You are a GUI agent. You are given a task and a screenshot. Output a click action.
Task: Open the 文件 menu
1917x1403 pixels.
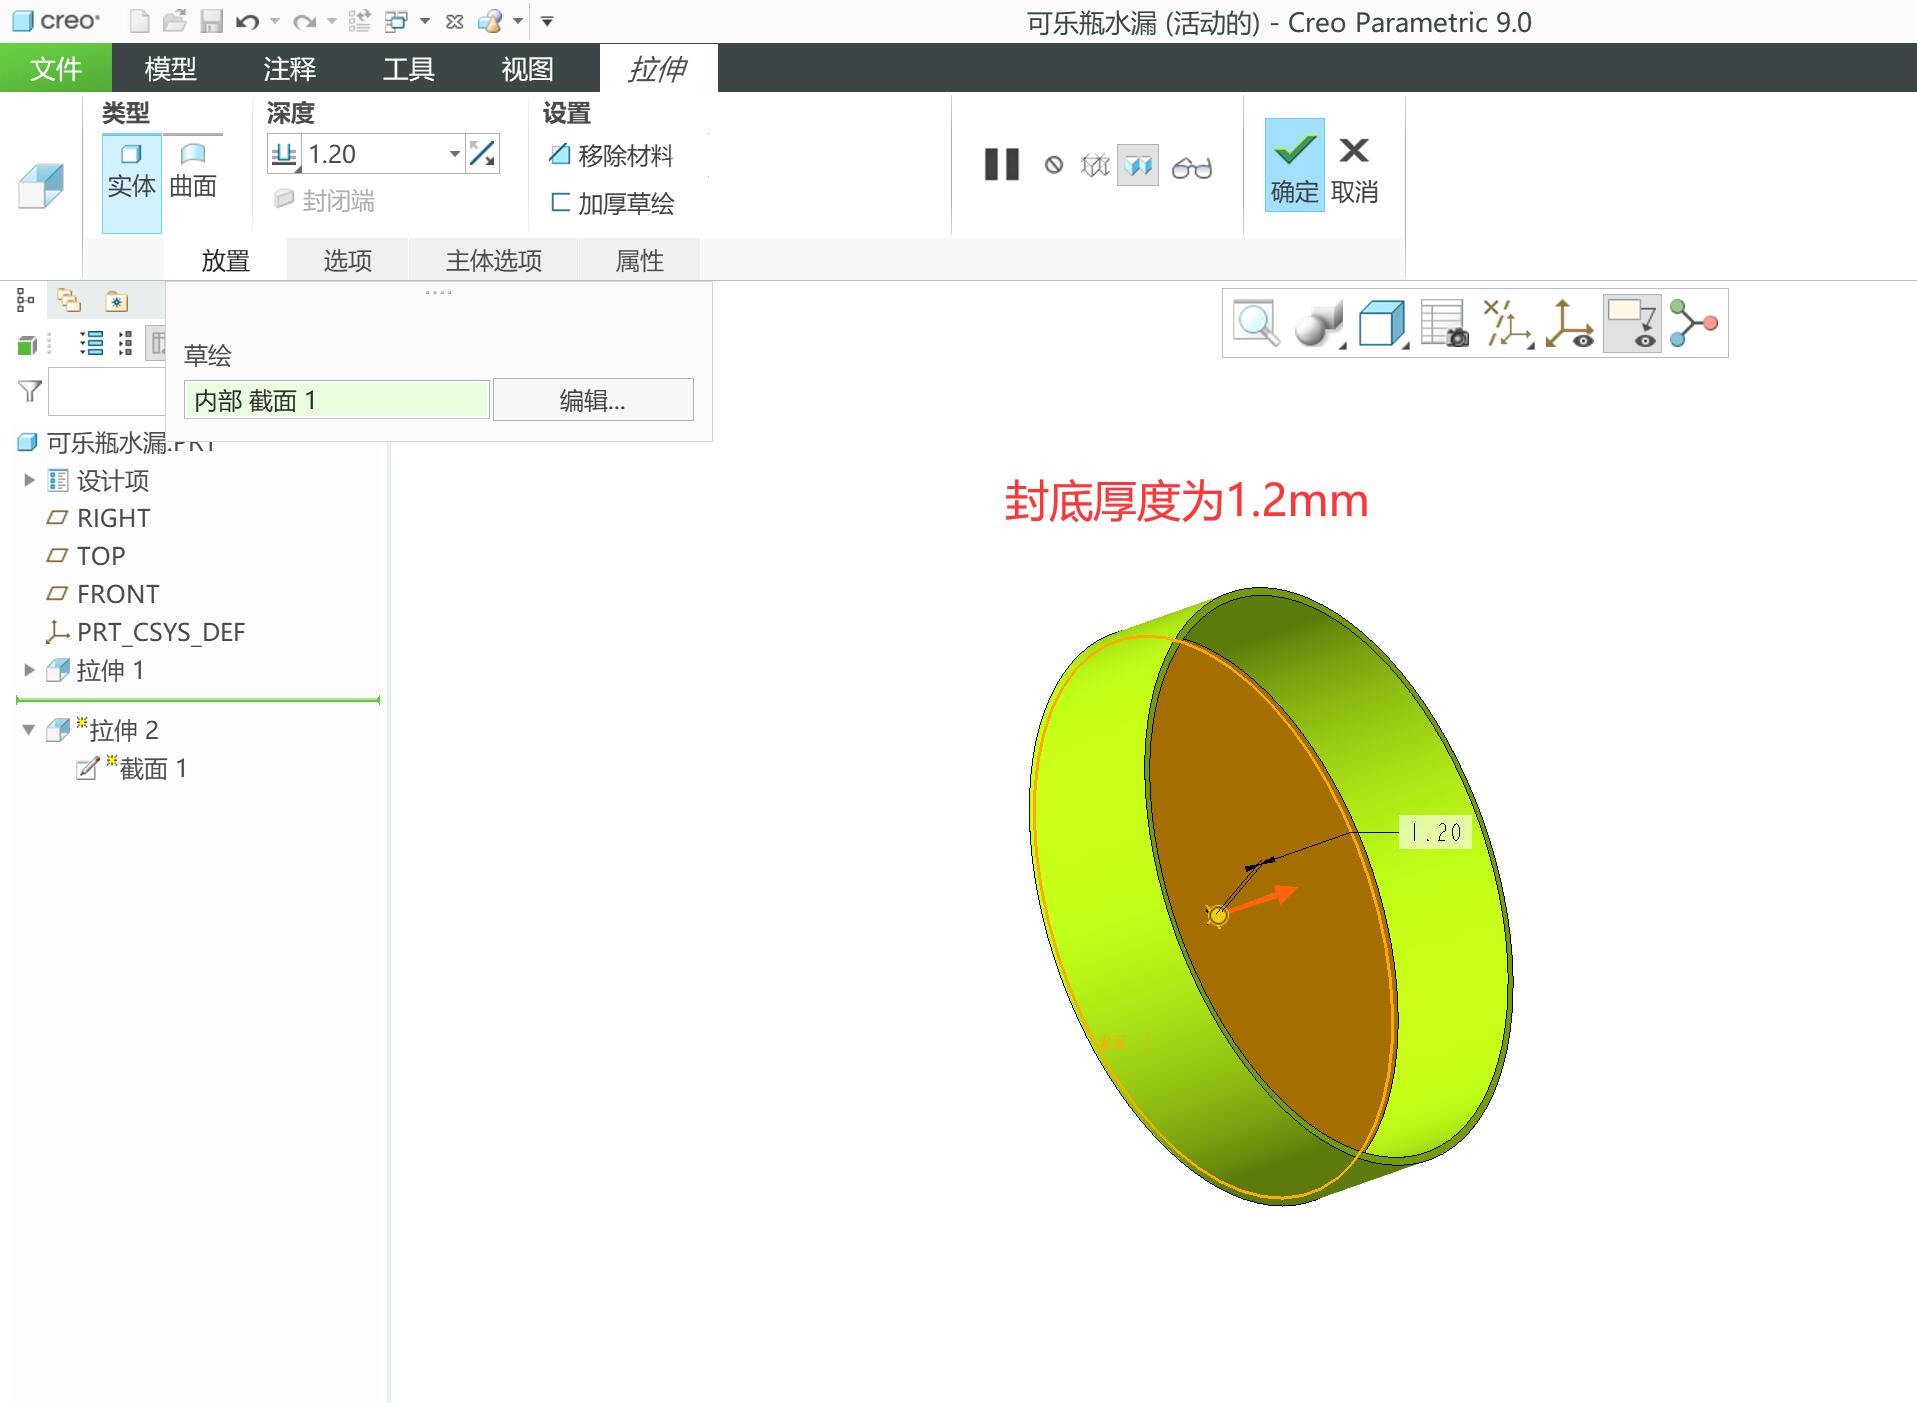(x=55, y=68)
